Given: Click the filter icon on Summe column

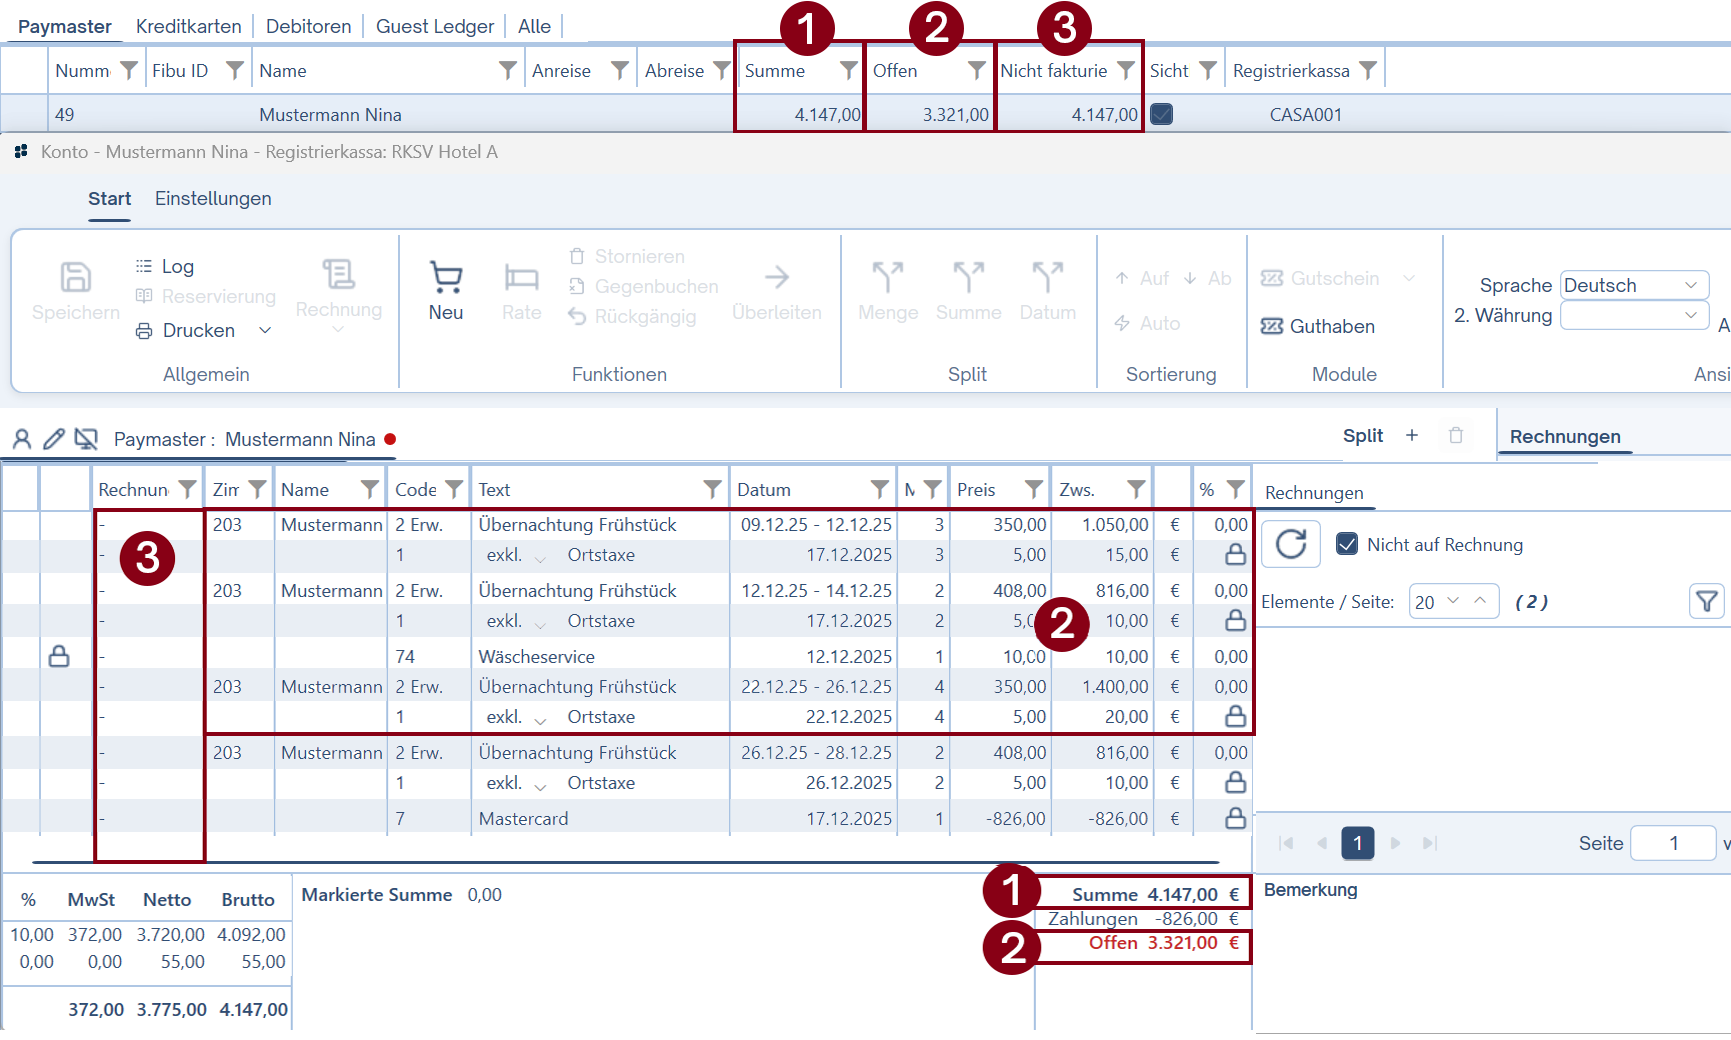Looking at the screenshot, I should point(848,70).
